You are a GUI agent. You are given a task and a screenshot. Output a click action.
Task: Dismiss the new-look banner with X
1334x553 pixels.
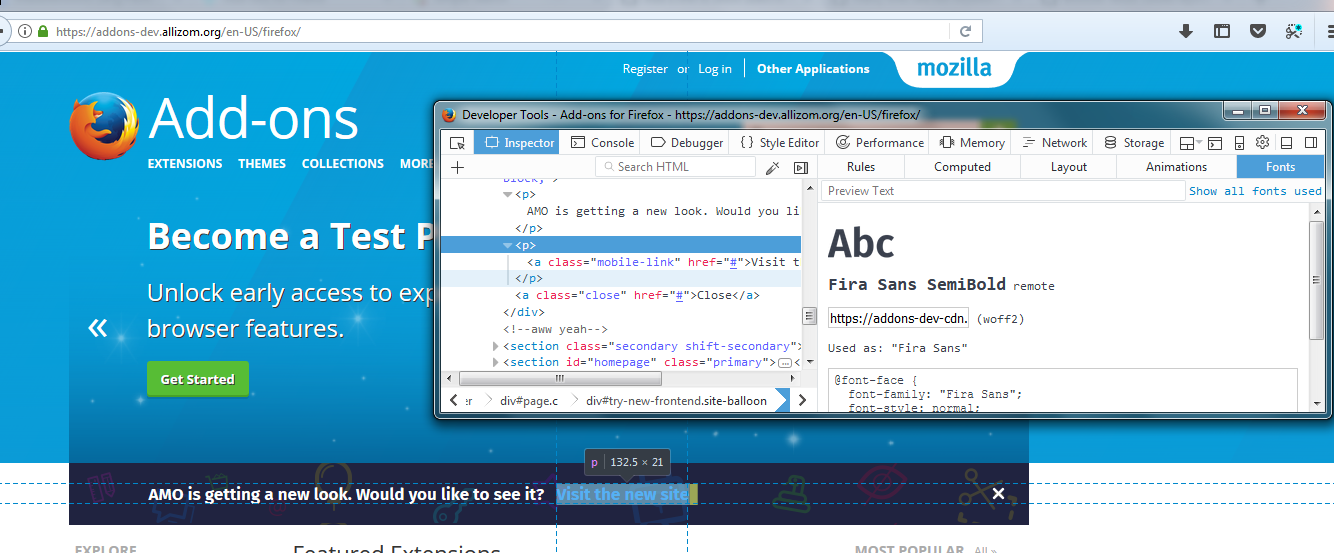click(x=998, y=493)
